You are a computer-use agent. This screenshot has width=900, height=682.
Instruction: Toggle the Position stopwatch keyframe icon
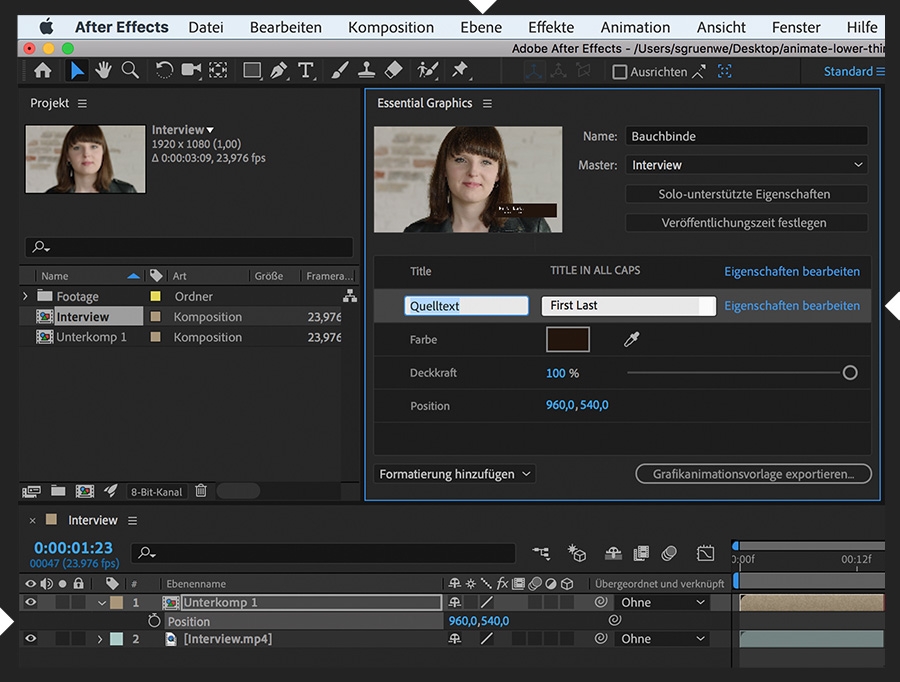(x=154, y=621)
